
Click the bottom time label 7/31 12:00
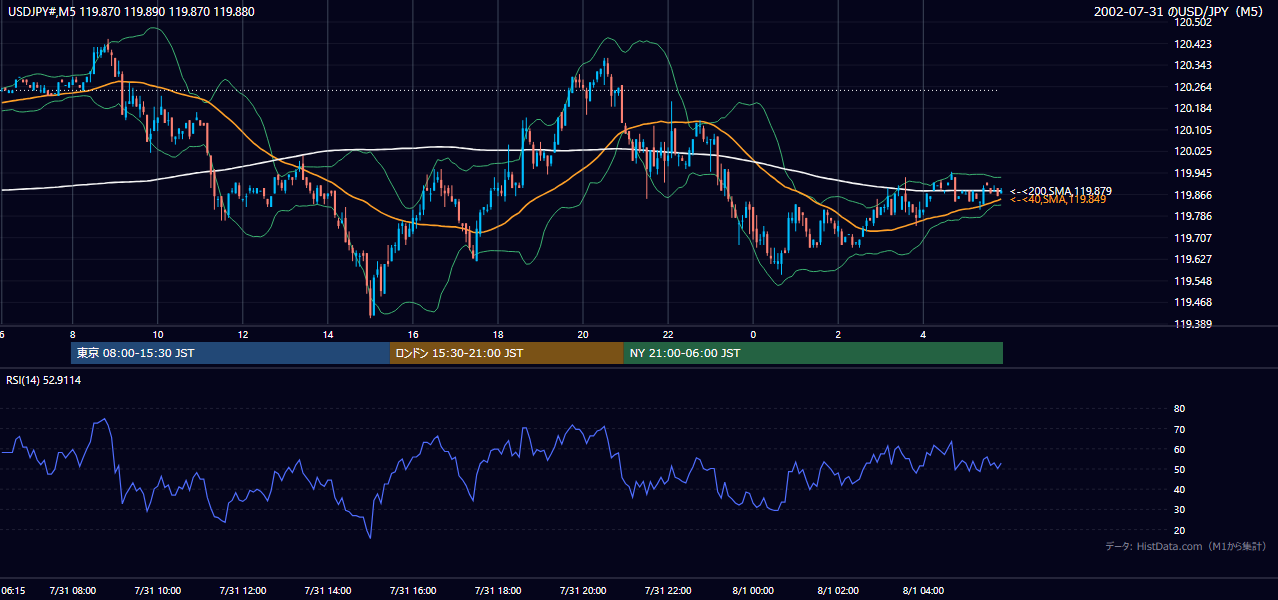pos(243,591)
